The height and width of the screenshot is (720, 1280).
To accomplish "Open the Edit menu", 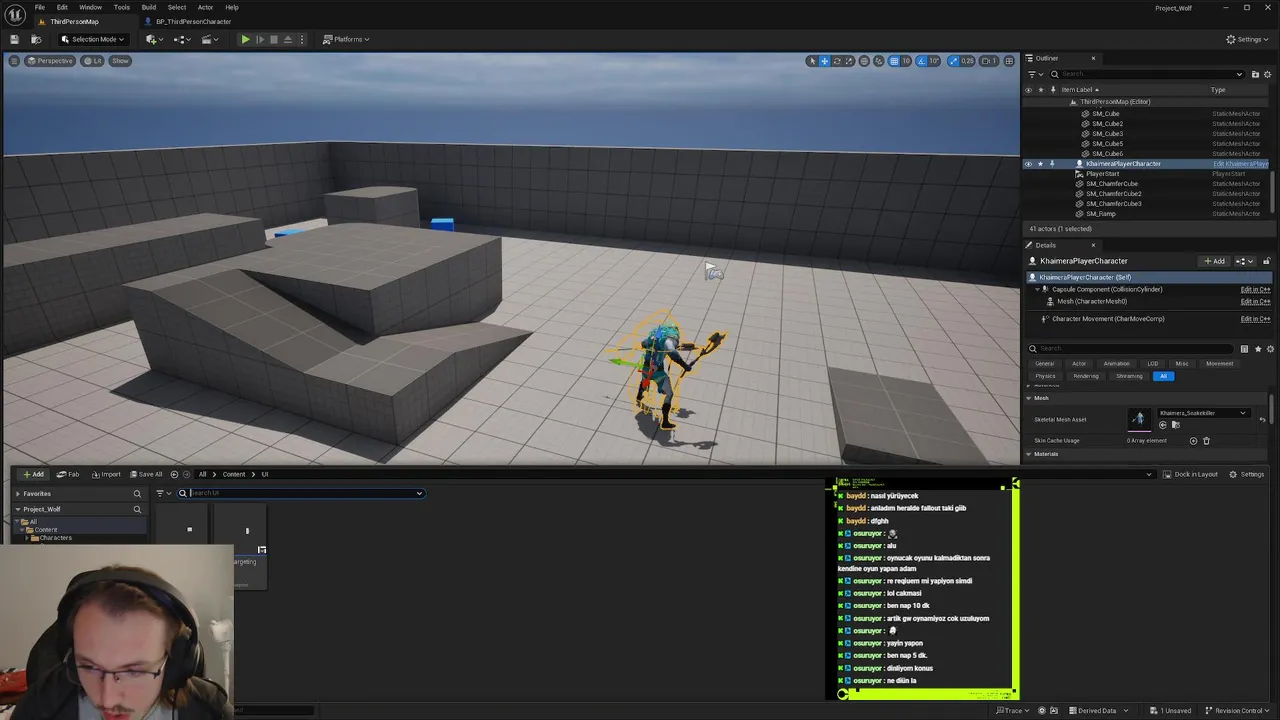I will point(62,7).
